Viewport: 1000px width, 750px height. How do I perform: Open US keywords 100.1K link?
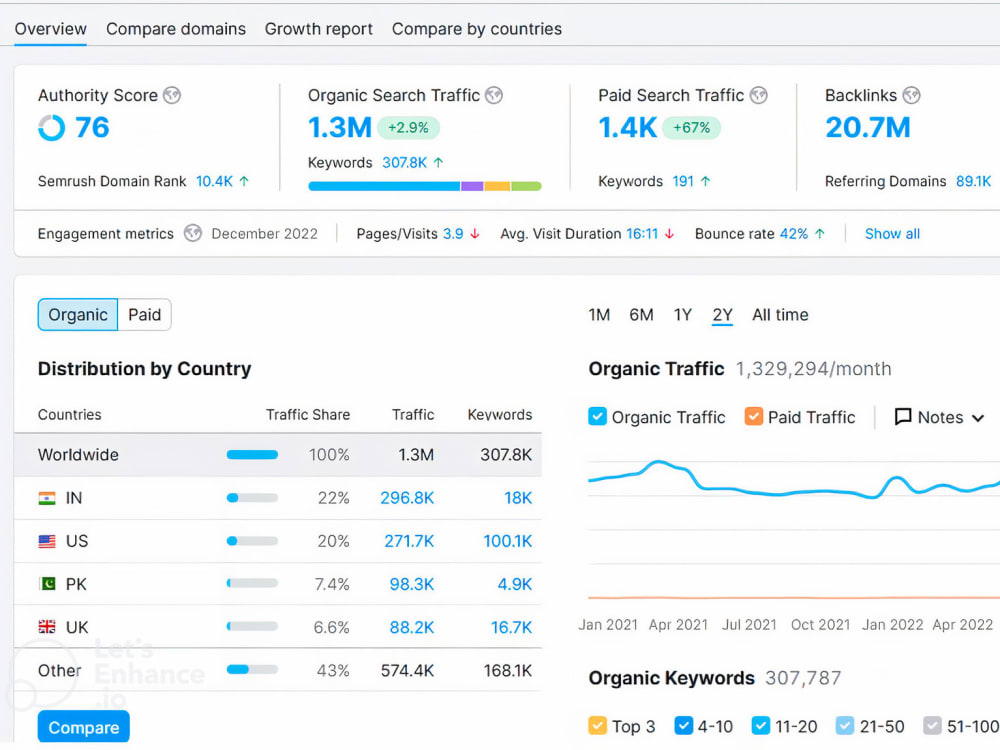[x=508, y=541]
